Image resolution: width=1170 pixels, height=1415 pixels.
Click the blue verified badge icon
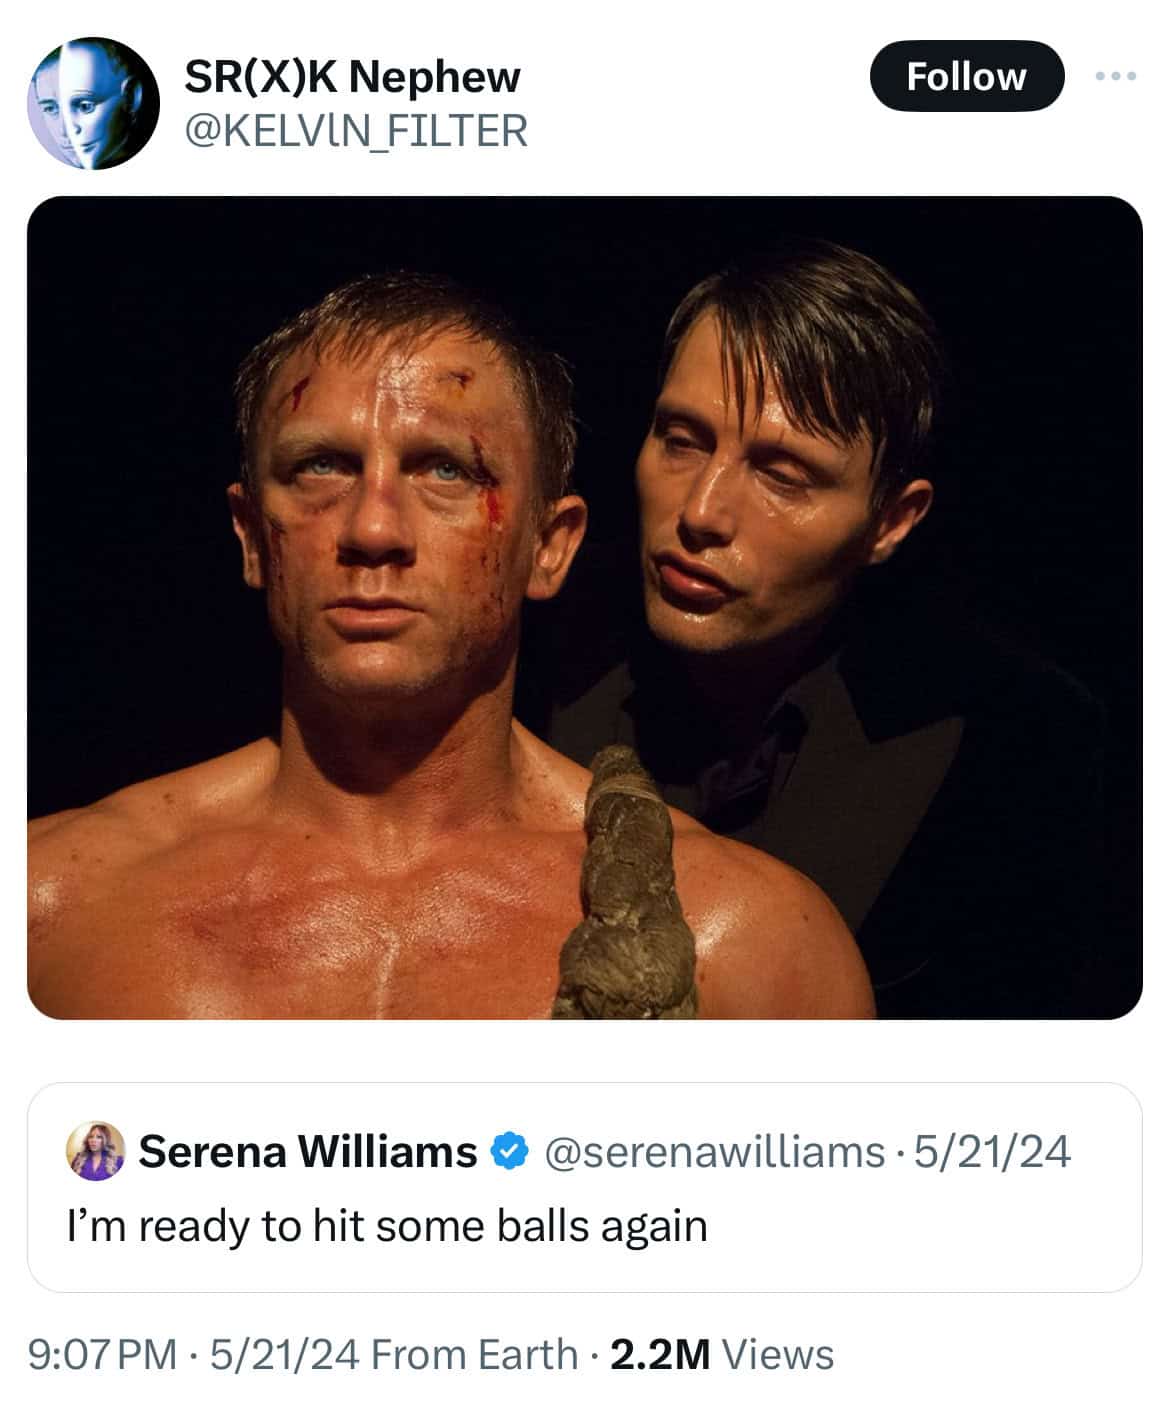pos(510,1152)
